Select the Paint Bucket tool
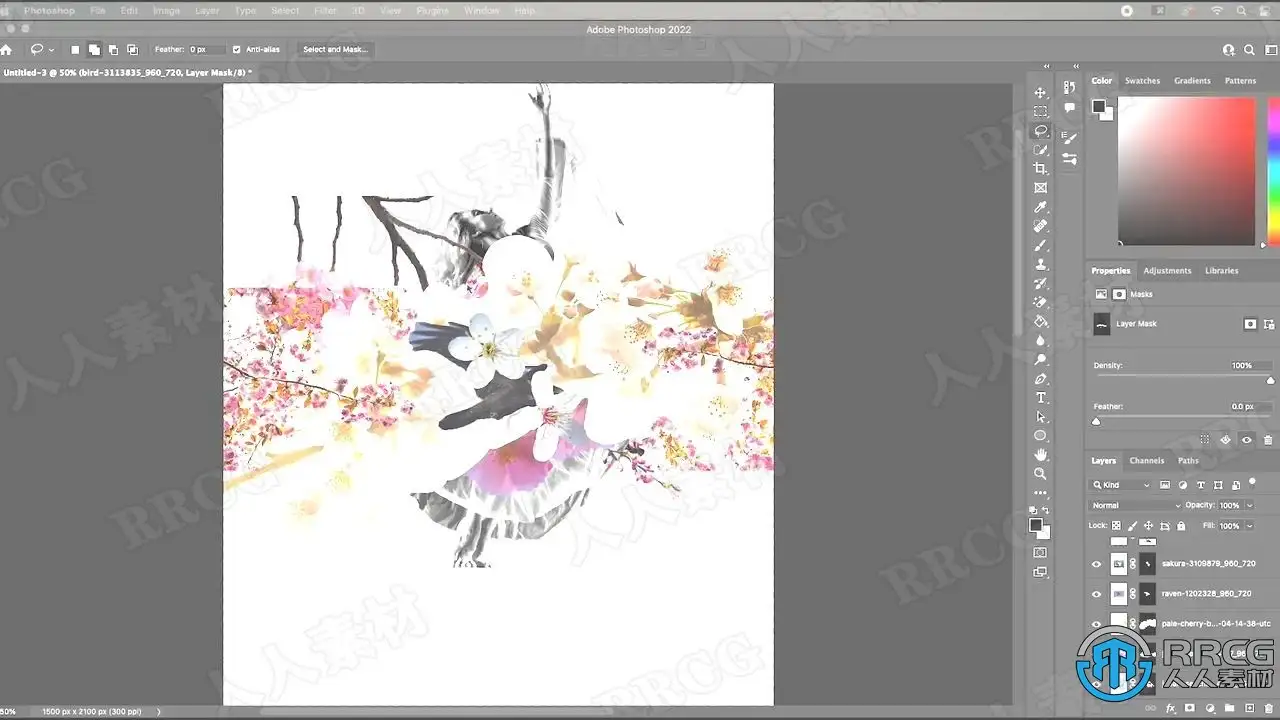The height and width of the screenshot is (720, 1280). coord(1041,321)
